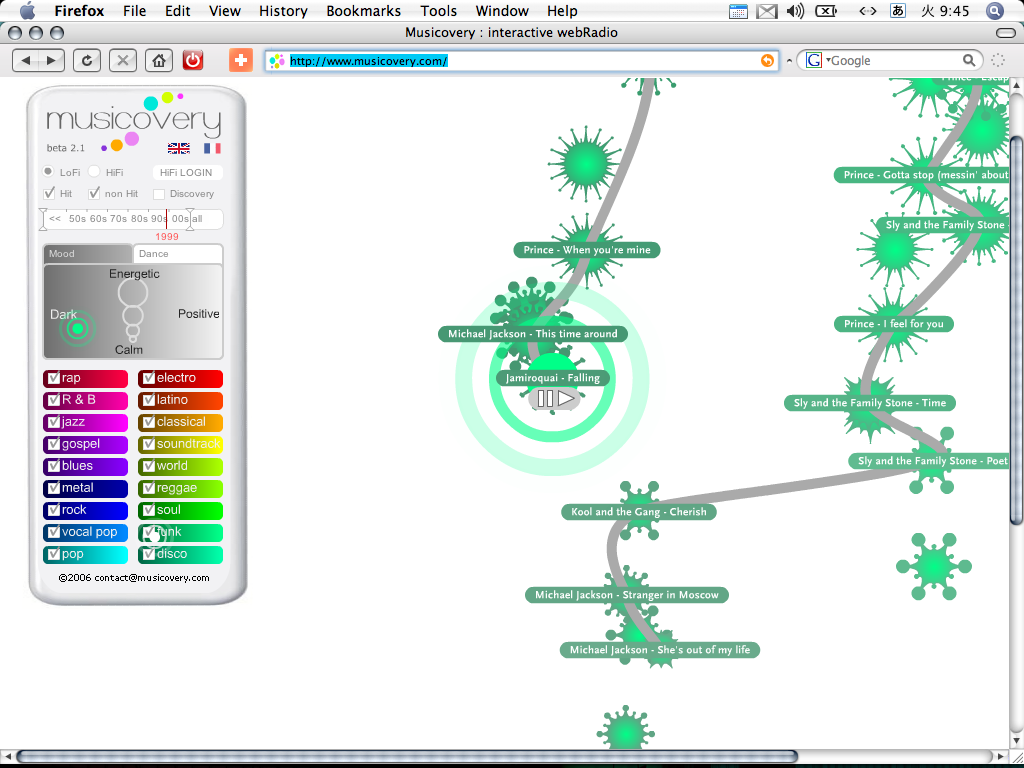Click the battery status icon
1024x768 pixels.
[x=827, y=11]
